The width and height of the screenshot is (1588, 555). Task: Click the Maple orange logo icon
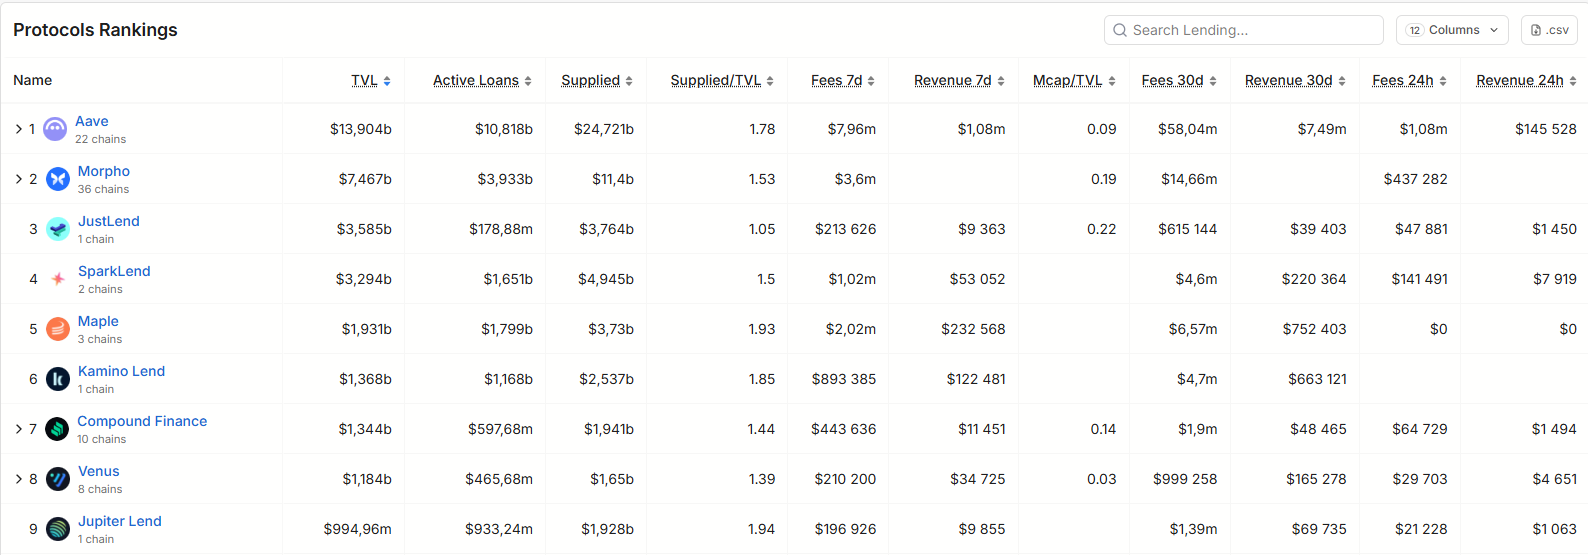click(x=58, y=329)
